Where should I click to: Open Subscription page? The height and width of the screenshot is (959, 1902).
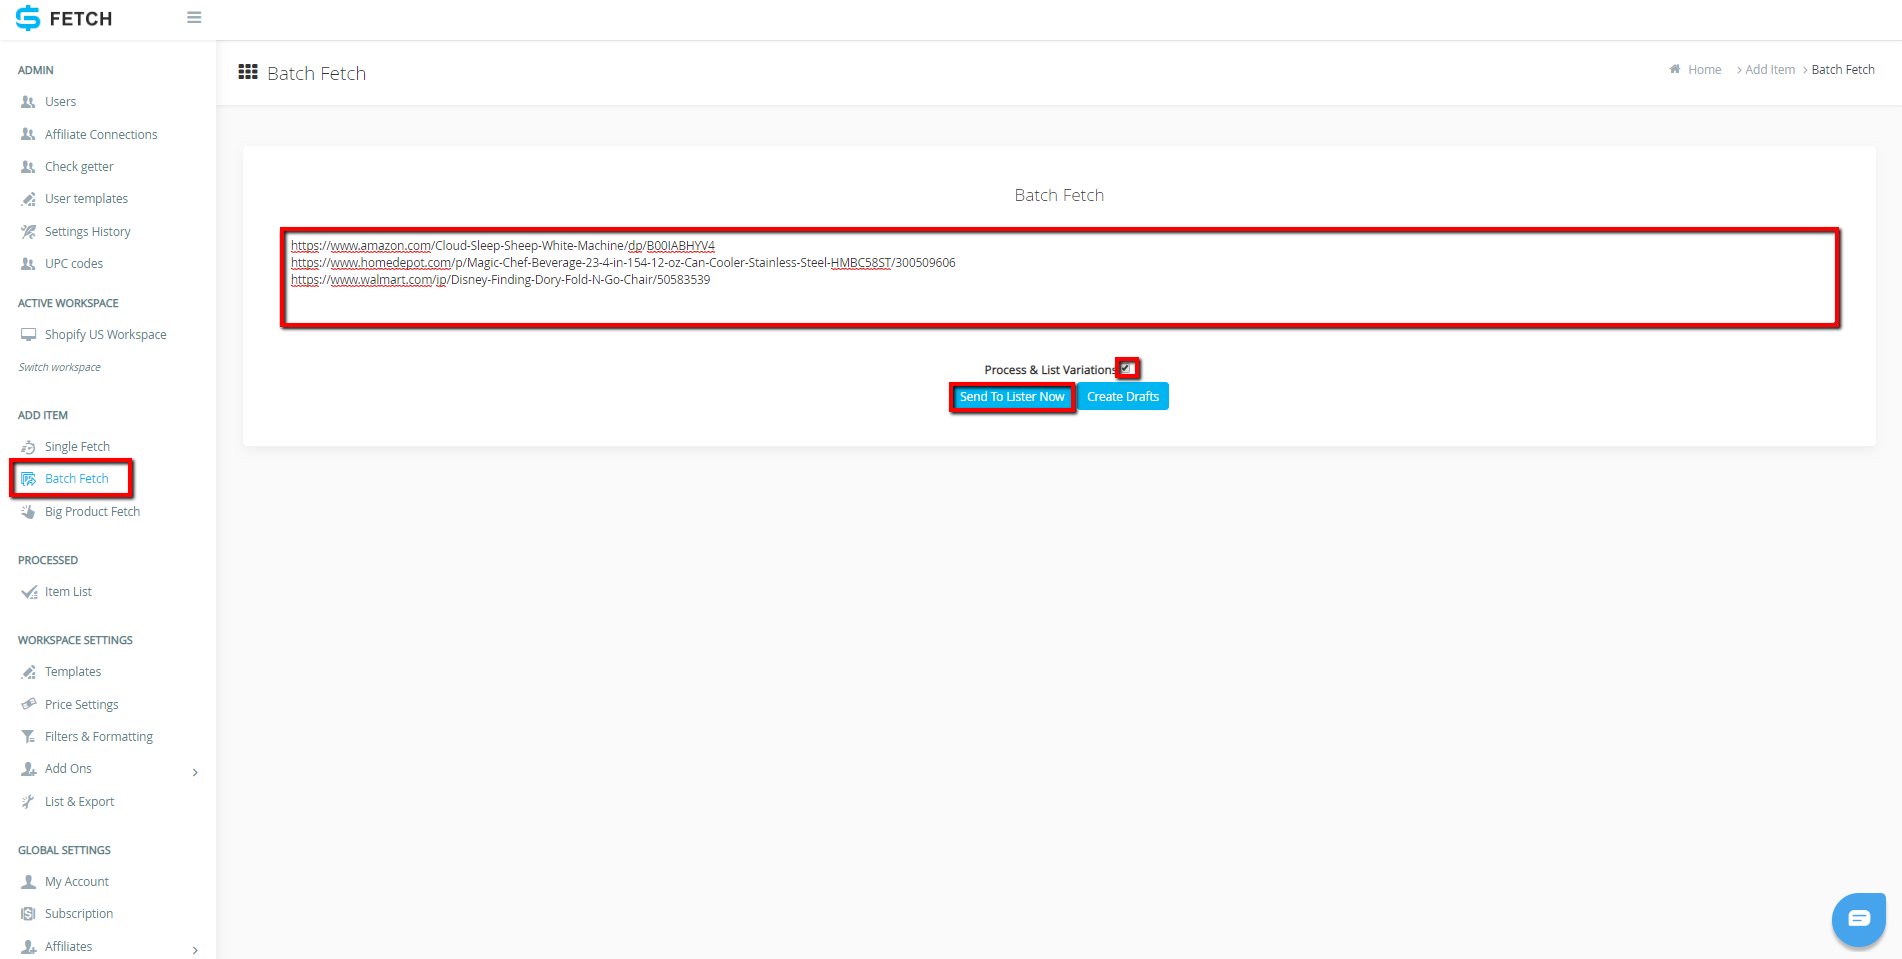[79, 914]
